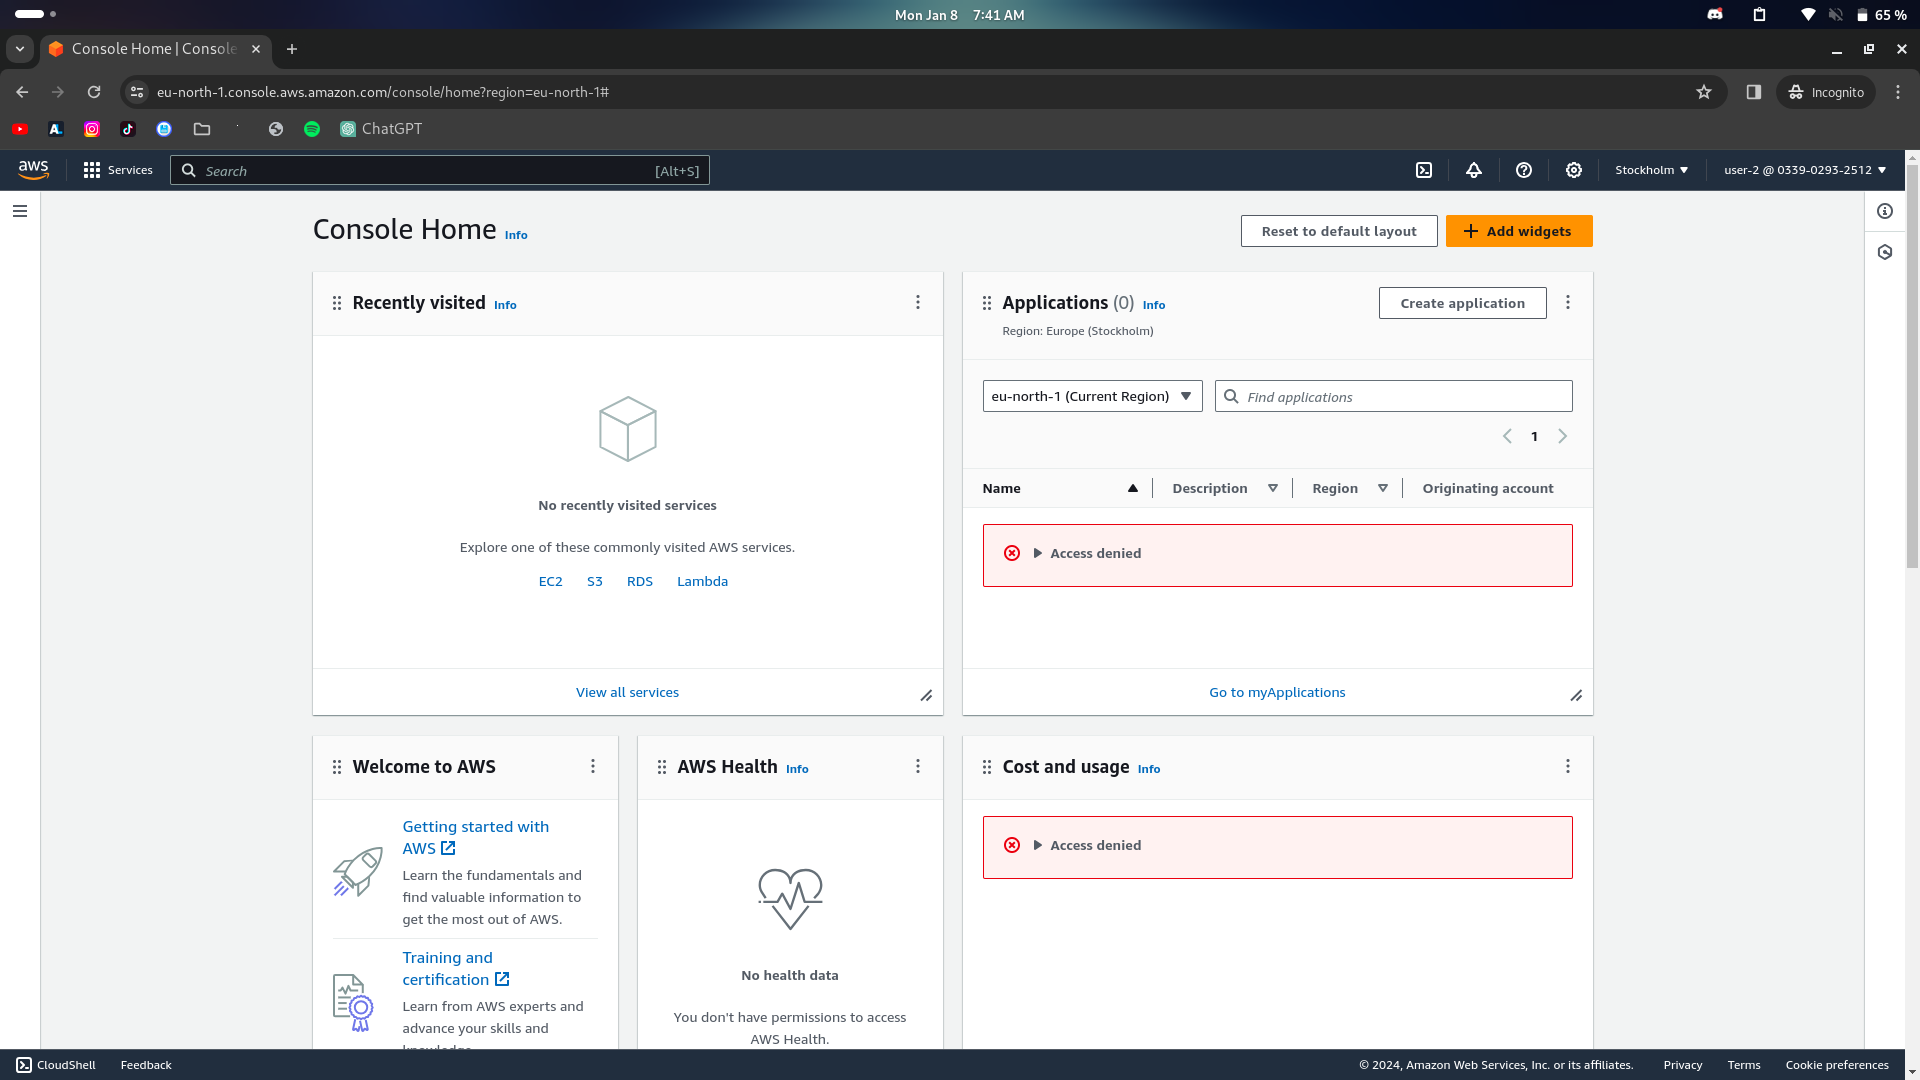Open the eu-north-1 Current Region dropdown
Screen dimensions: 1920x1080
tap(1092, 396)
